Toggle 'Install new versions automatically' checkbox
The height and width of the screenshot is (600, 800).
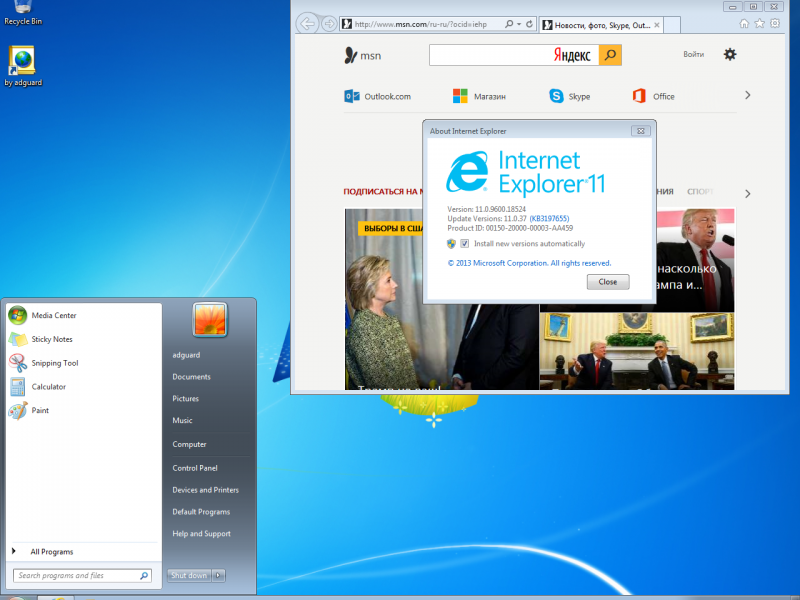click(x=464, y=243)
